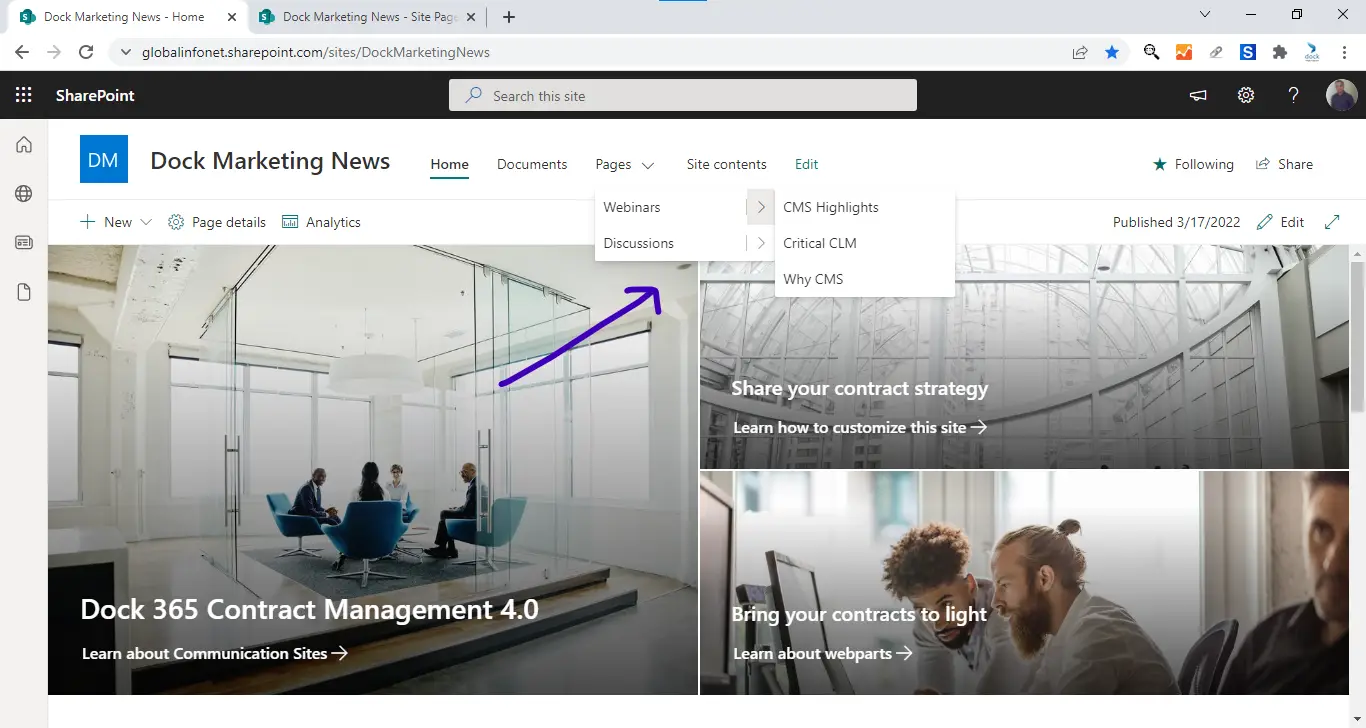The width and height of the screenshot is (1366, 728).
Task: Click the share page icon in the address bar
Action: click(1080, 52)
